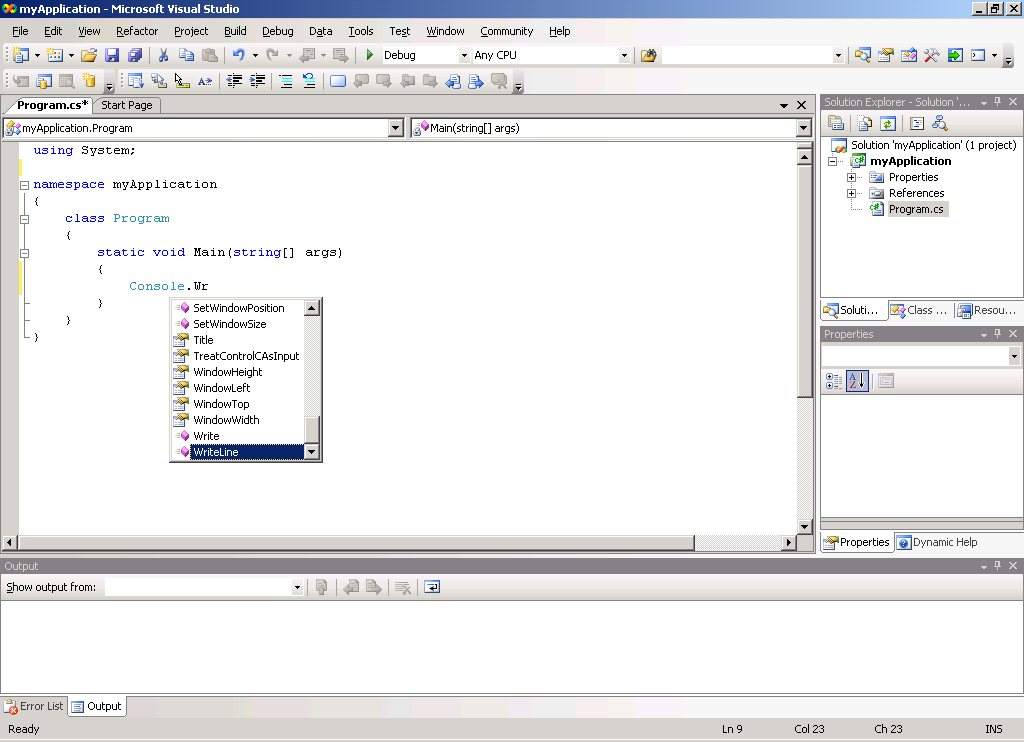Uncomment the selected lines icon
This screenshot has height=742, width=1024.
[x=309, y=81]
